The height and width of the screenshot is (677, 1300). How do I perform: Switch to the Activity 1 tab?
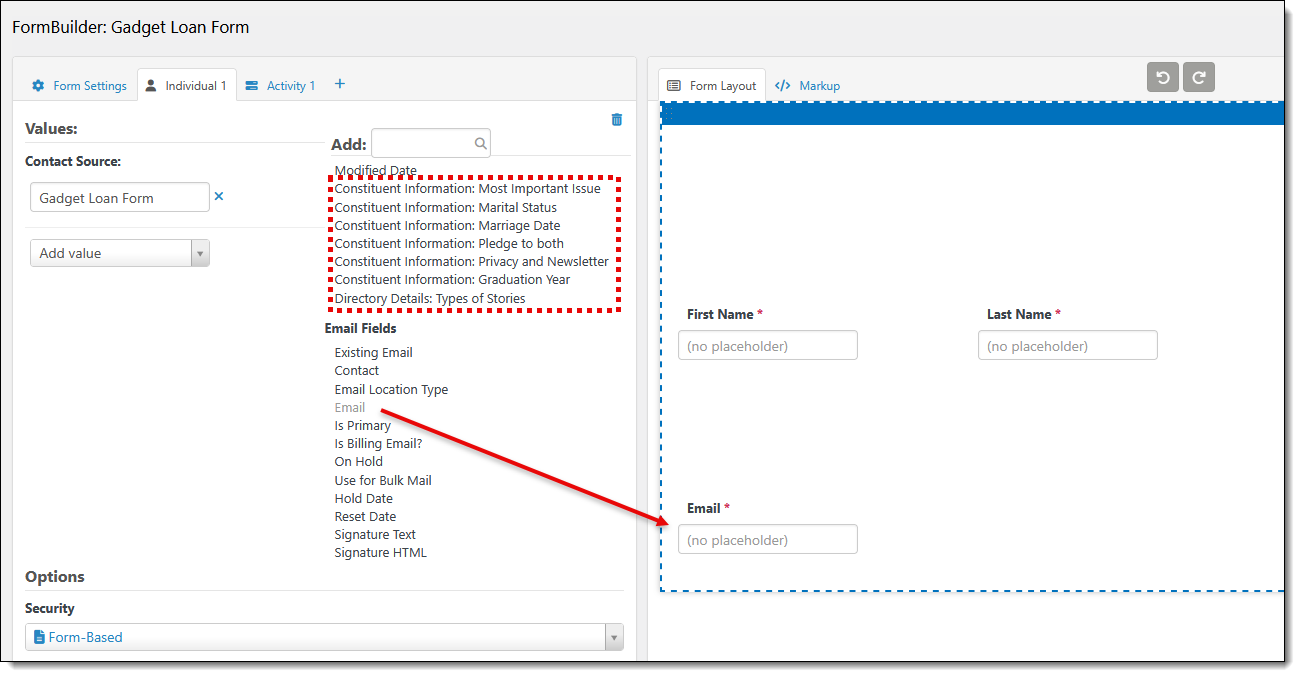[280, 86]
